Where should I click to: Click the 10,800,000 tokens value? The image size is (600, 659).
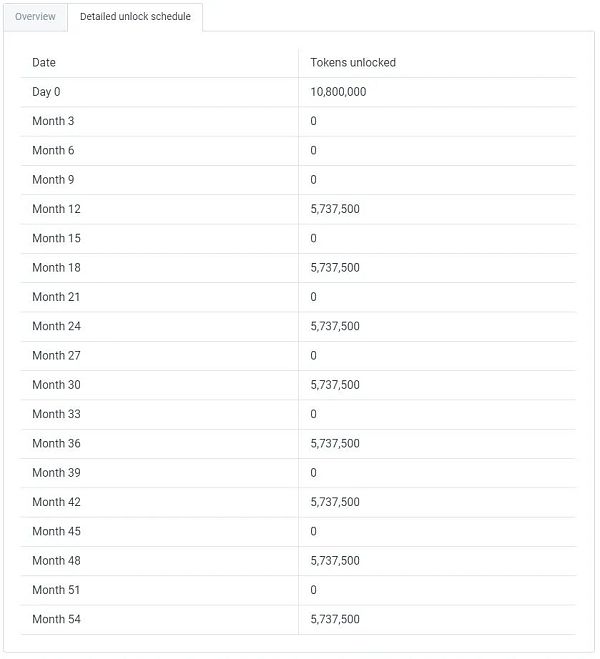338,92
